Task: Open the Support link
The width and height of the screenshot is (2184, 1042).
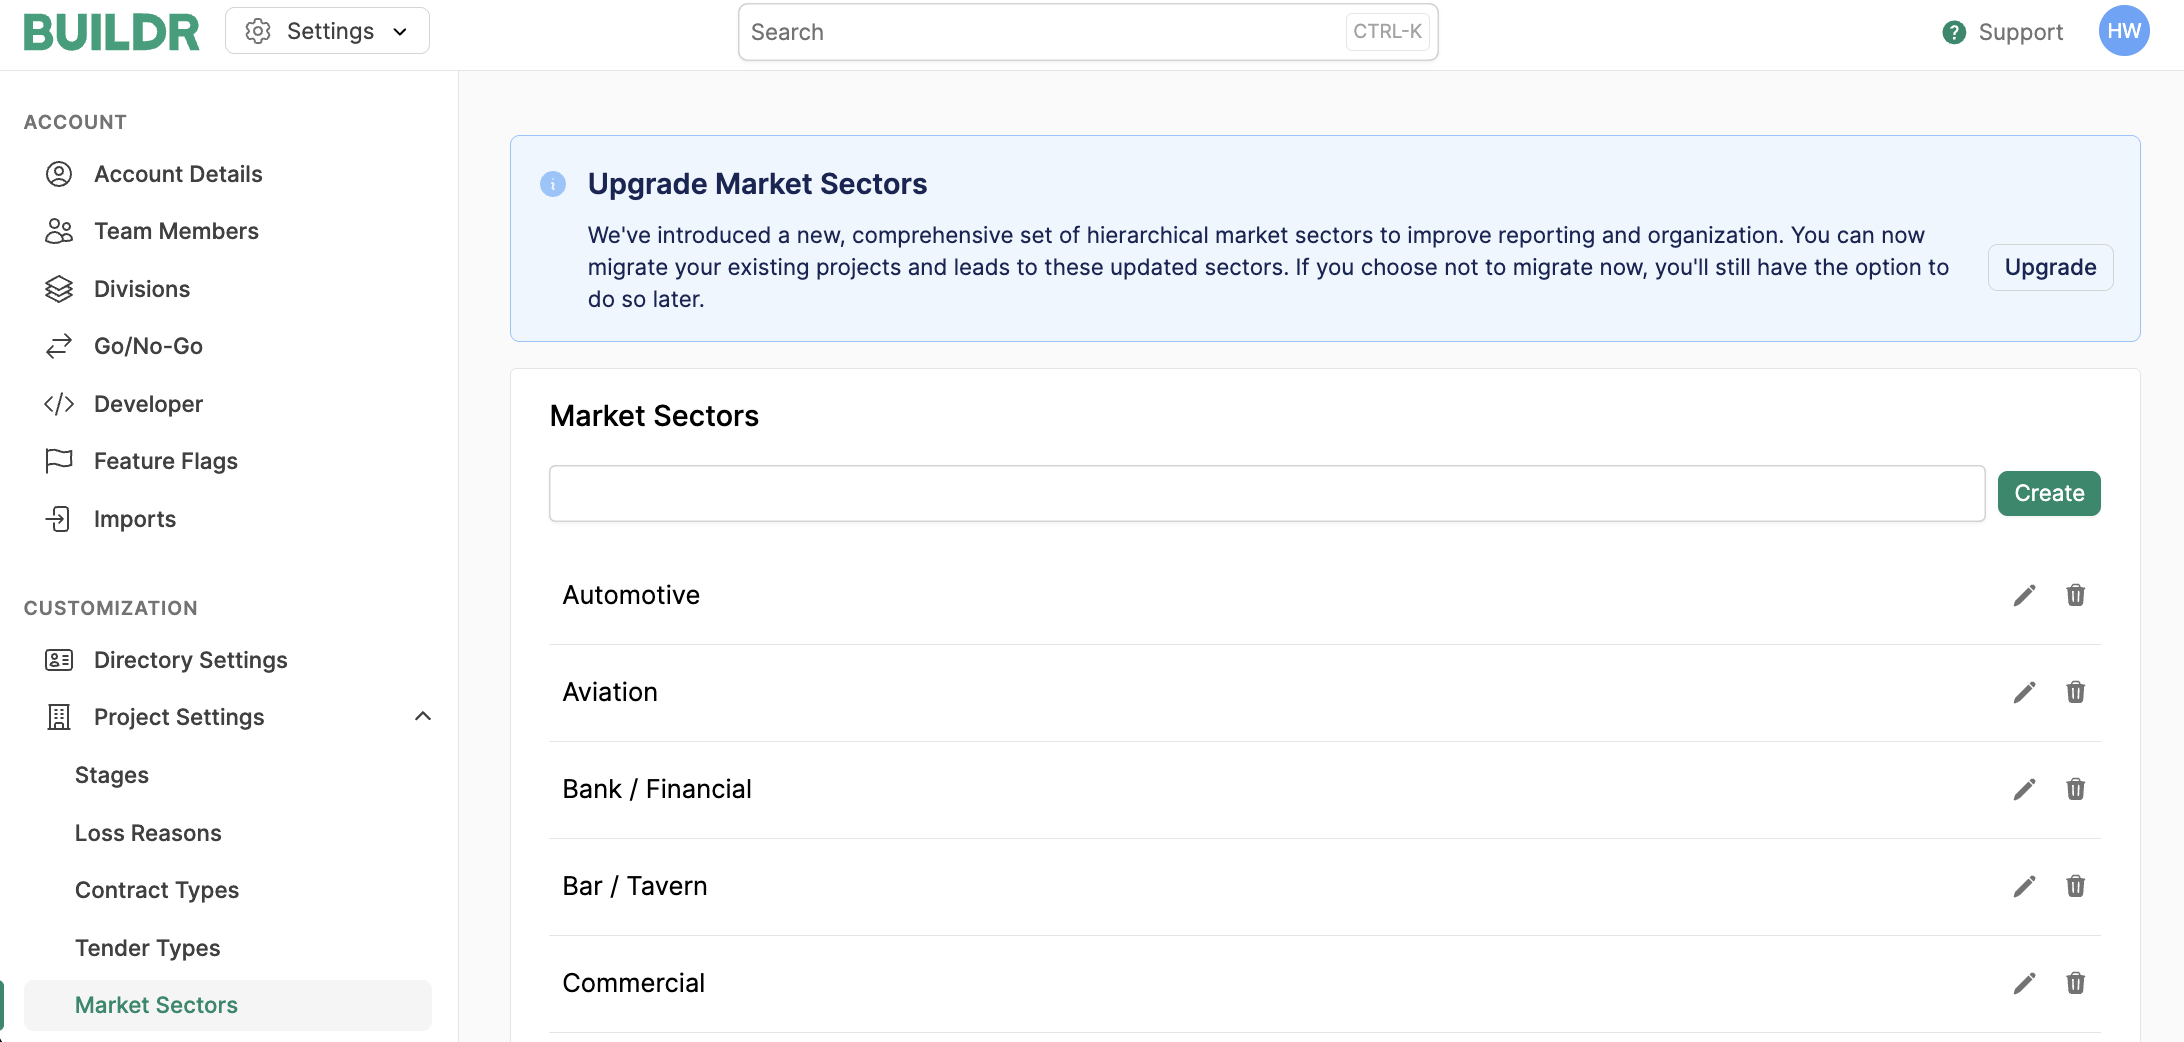Action: tap(2004, 32)
